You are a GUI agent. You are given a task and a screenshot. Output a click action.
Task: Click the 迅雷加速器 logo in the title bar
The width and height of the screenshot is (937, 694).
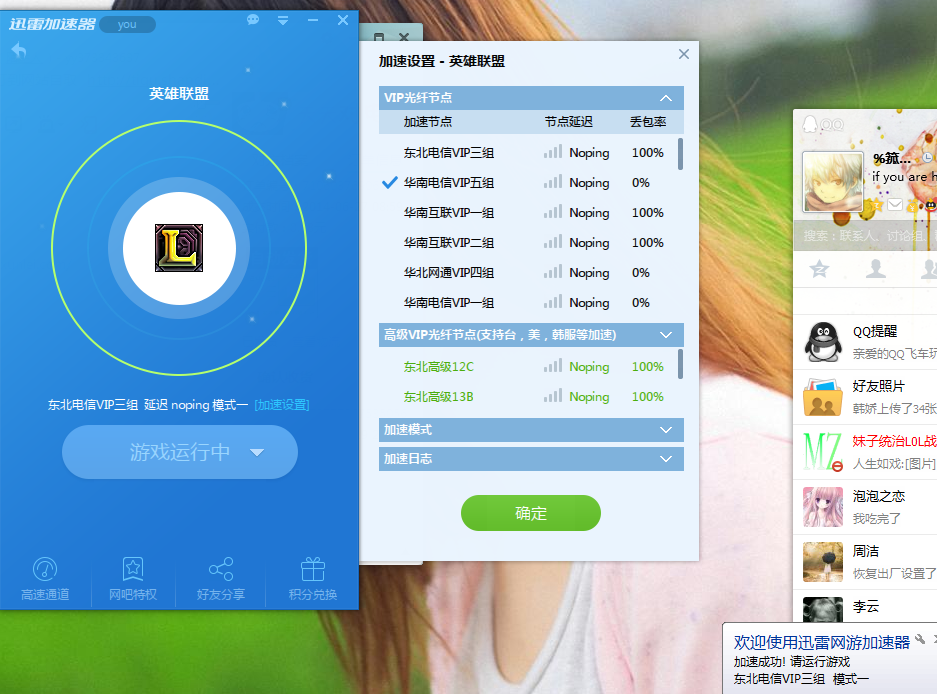[52, 24]
